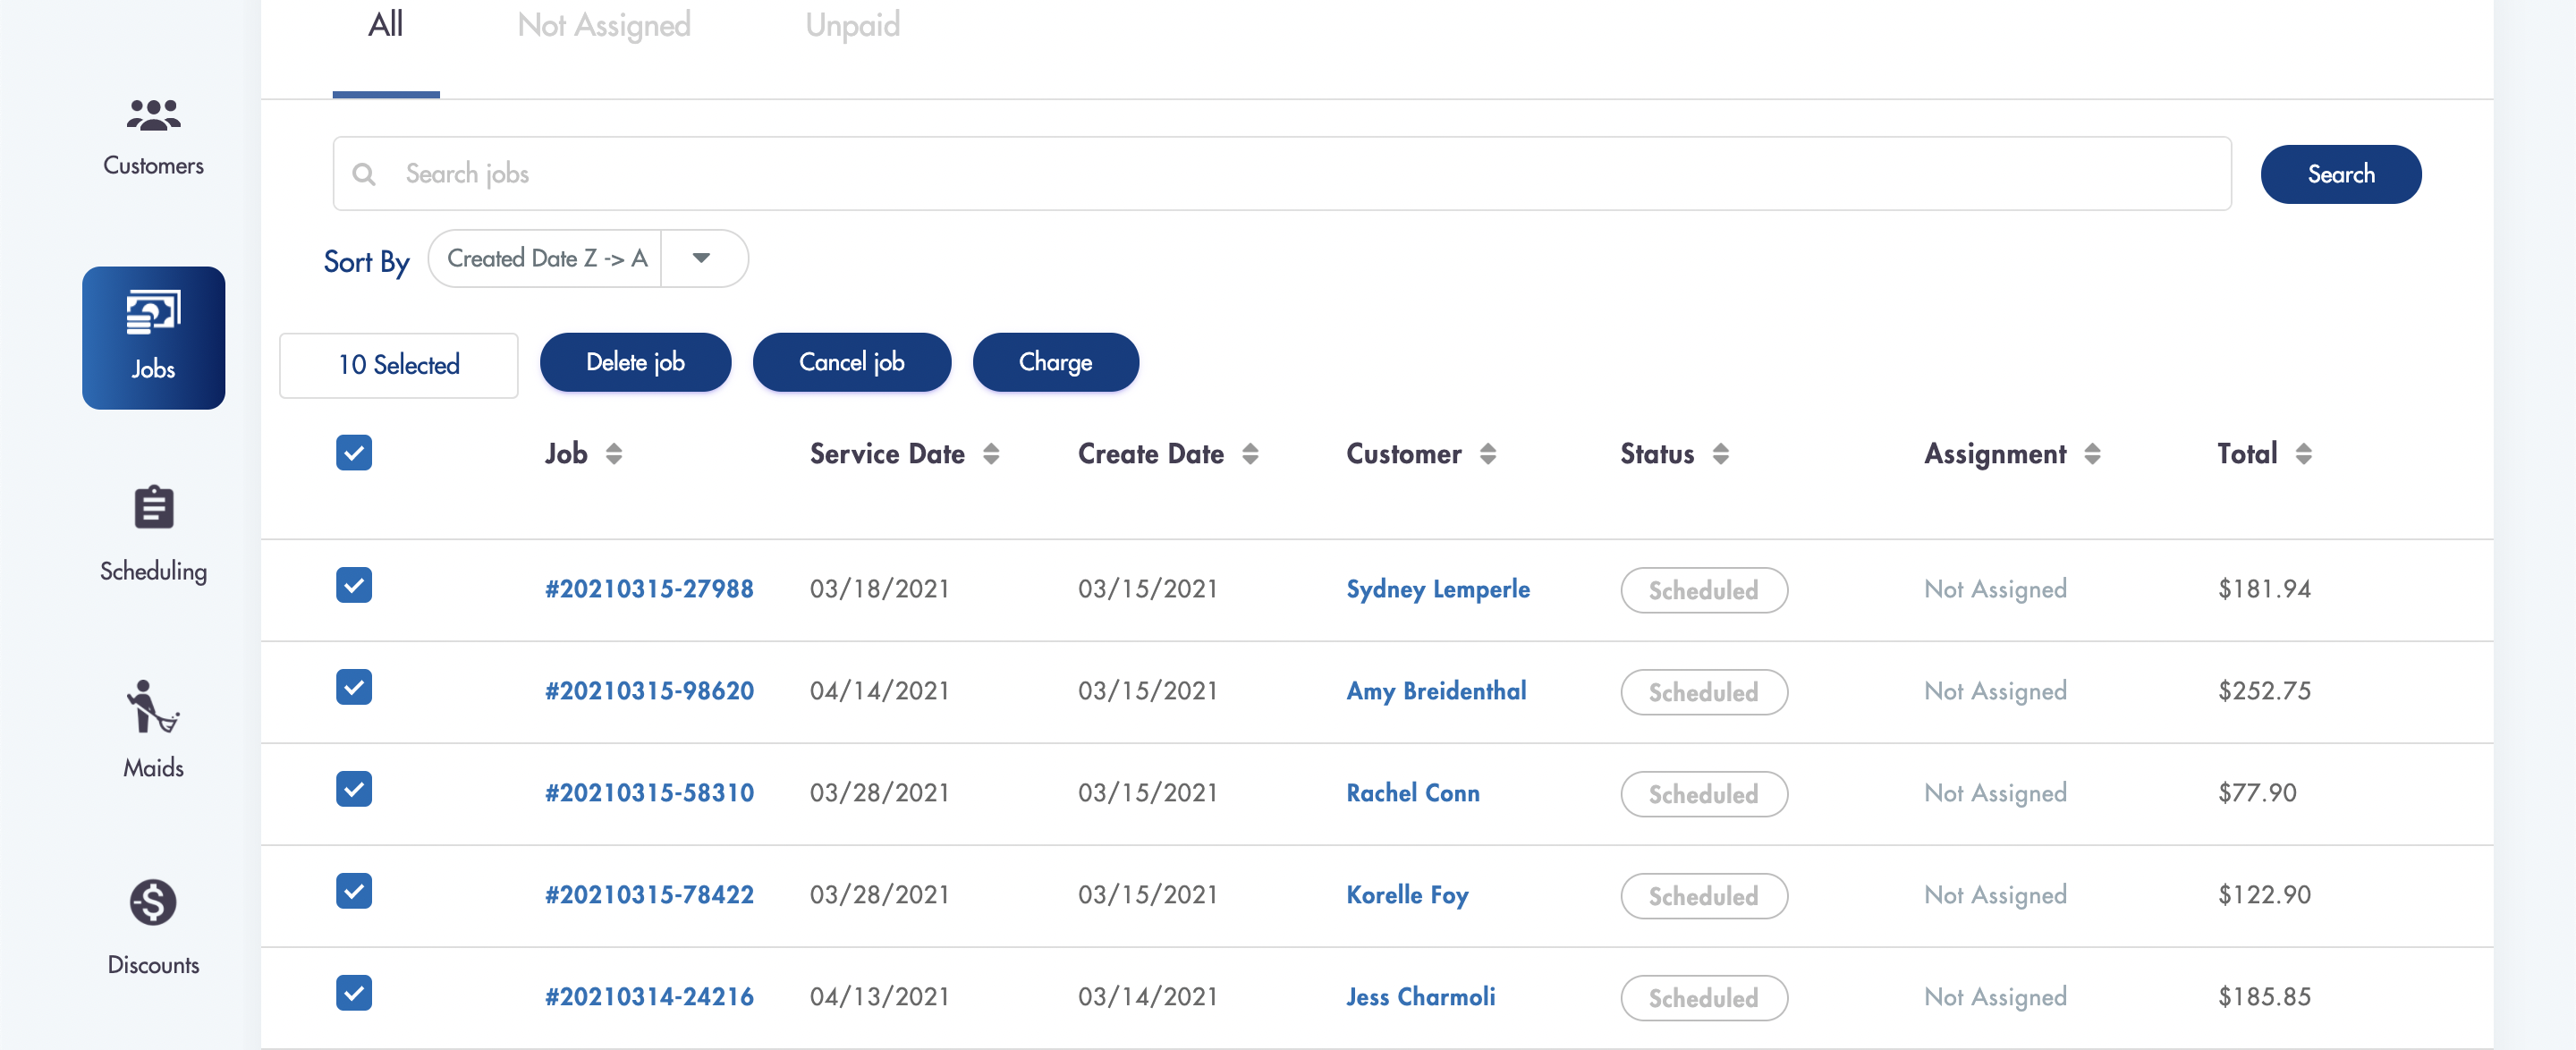Uncheck Sydney Lemperle's job row
2576x1050 pixels.
click(354, 585)
